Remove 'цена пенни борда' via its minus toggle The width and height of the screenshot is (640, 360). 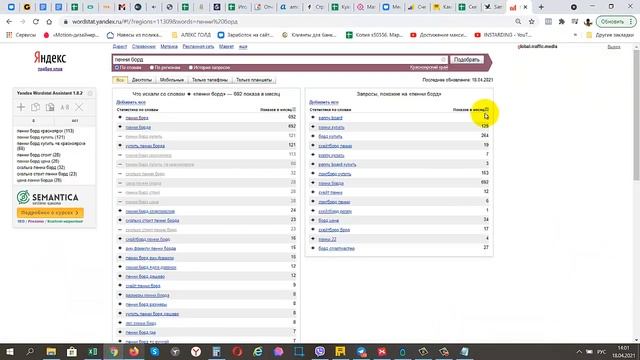[120, 183]
